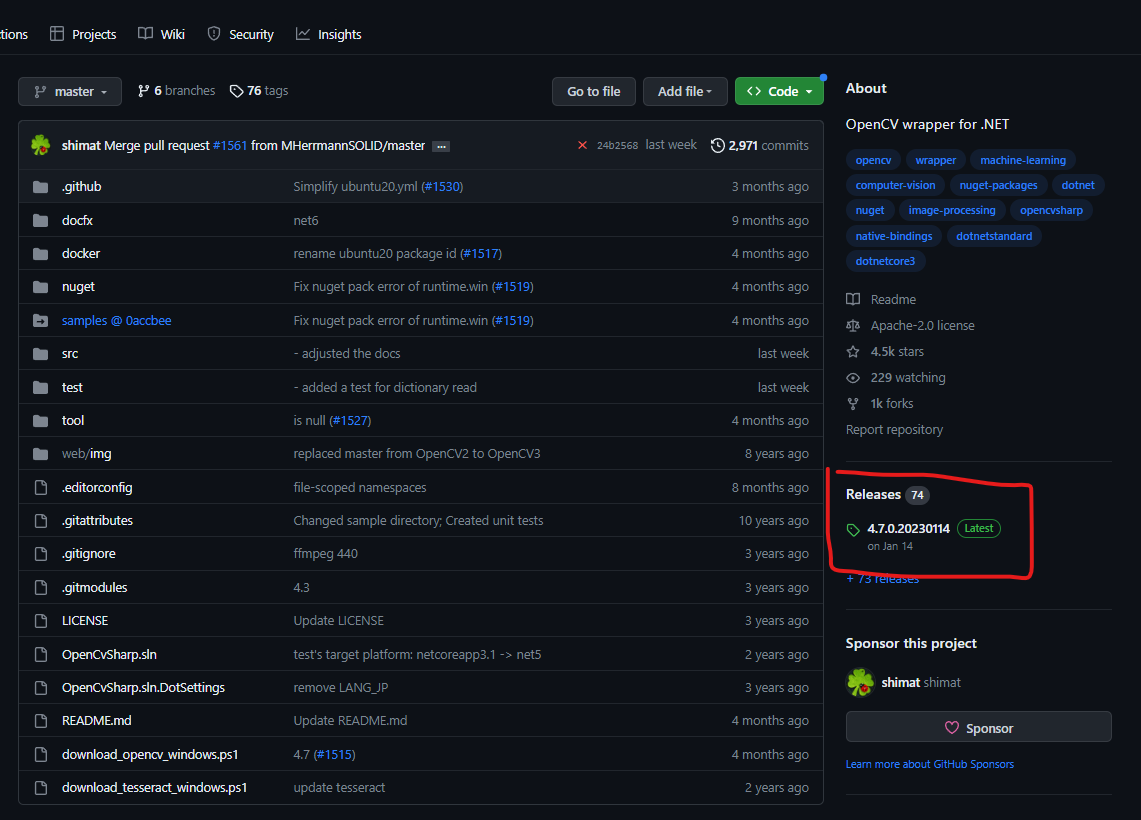Click the Readme book icon
Image resolution: width=1141 pixels, height=820 pixels.
853,300
